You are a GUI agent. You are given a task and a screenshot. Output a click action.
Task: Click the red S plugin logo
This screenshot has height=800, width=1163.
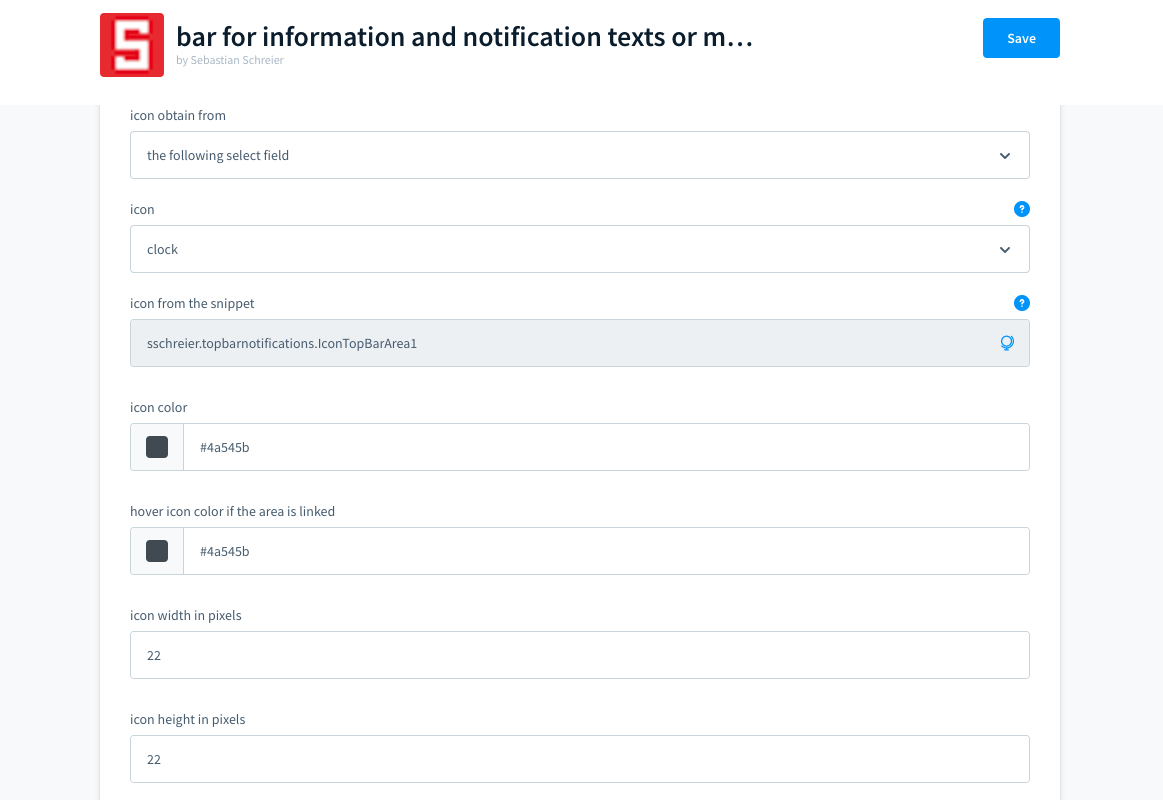132,45
